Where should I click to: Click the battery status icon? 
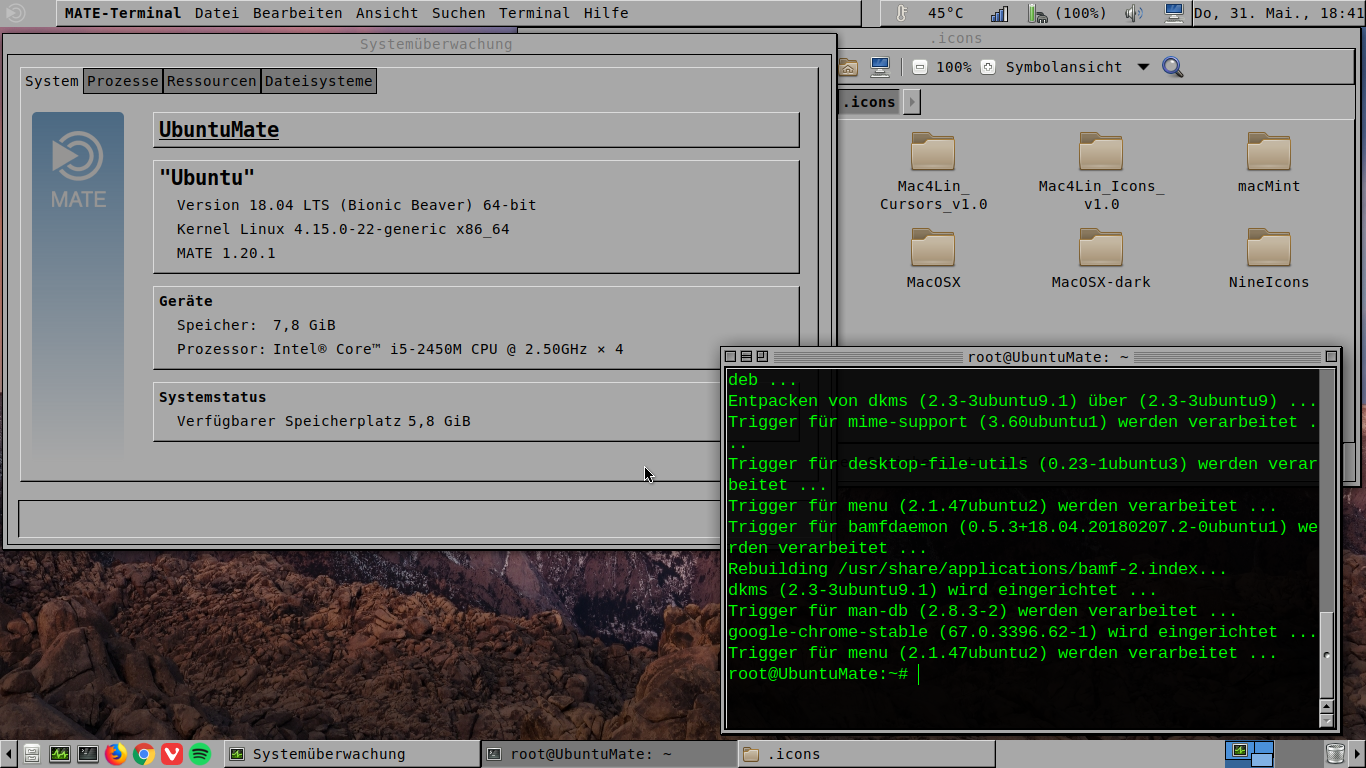click(1037, 13)
